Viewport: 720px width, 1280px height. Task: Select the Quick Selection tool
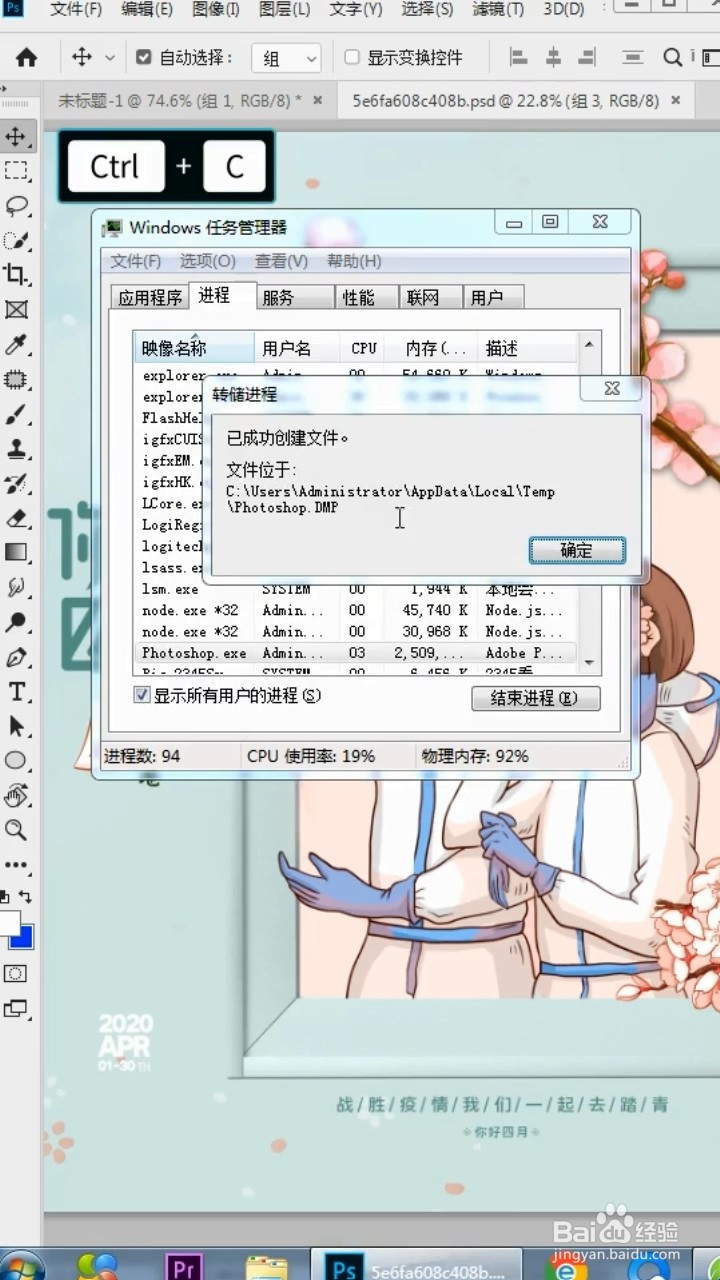pyautogui.click(x=16, y=240)
